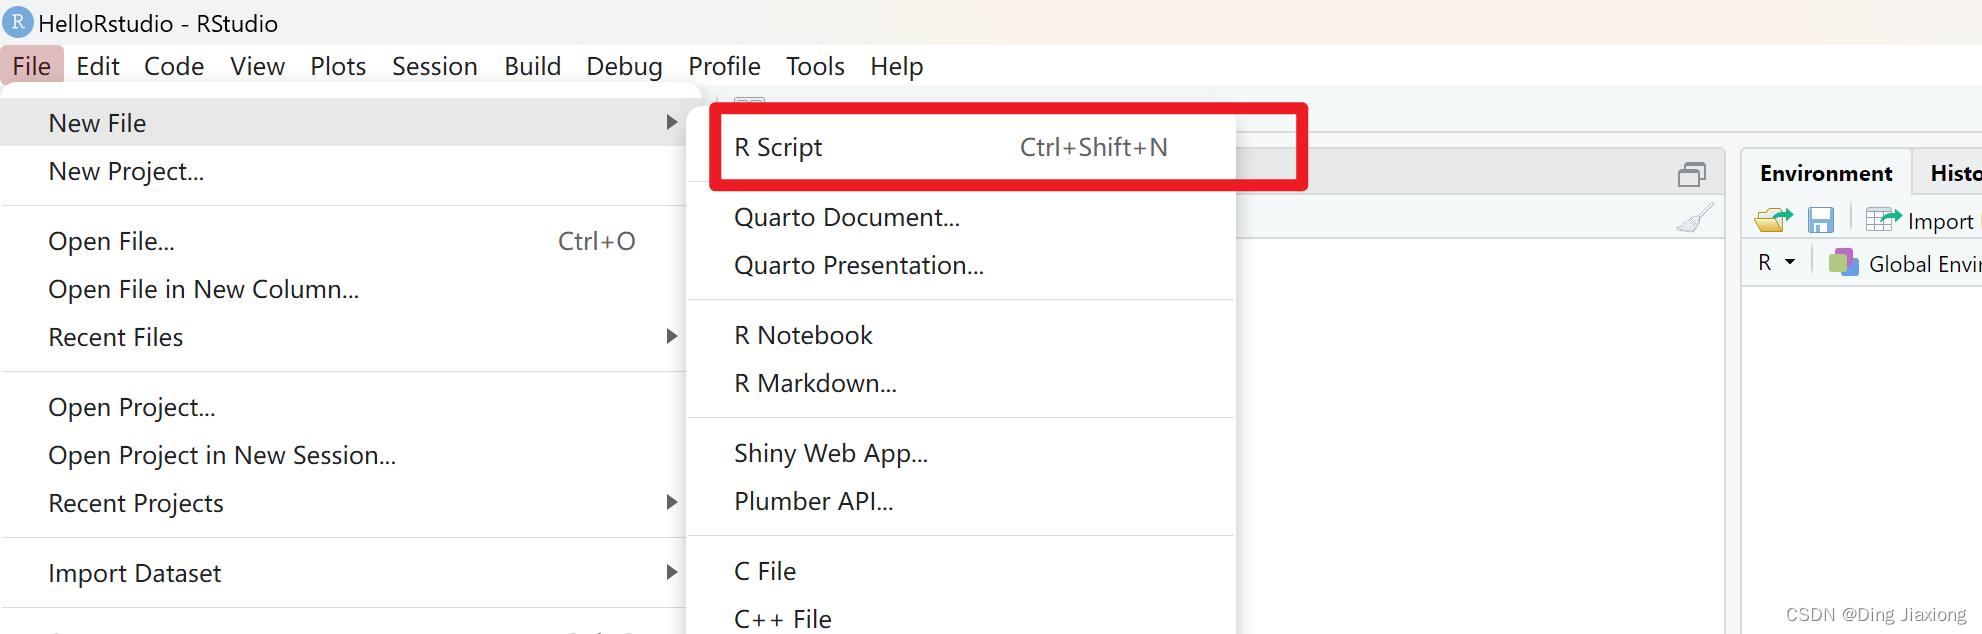This screenshot has width=1982, height=634.
Task: Click the load workspace folder icon
Action: point(1773,220)
